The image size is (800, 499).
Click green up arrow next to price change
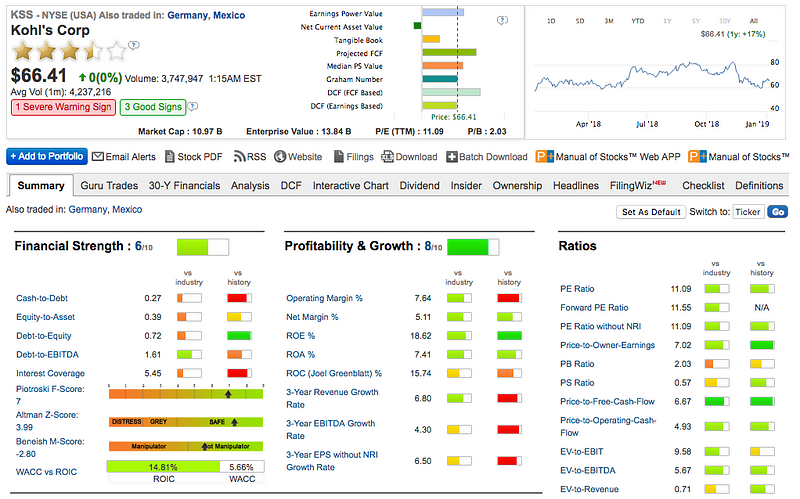pyautogui.click(x=82, y=78)
